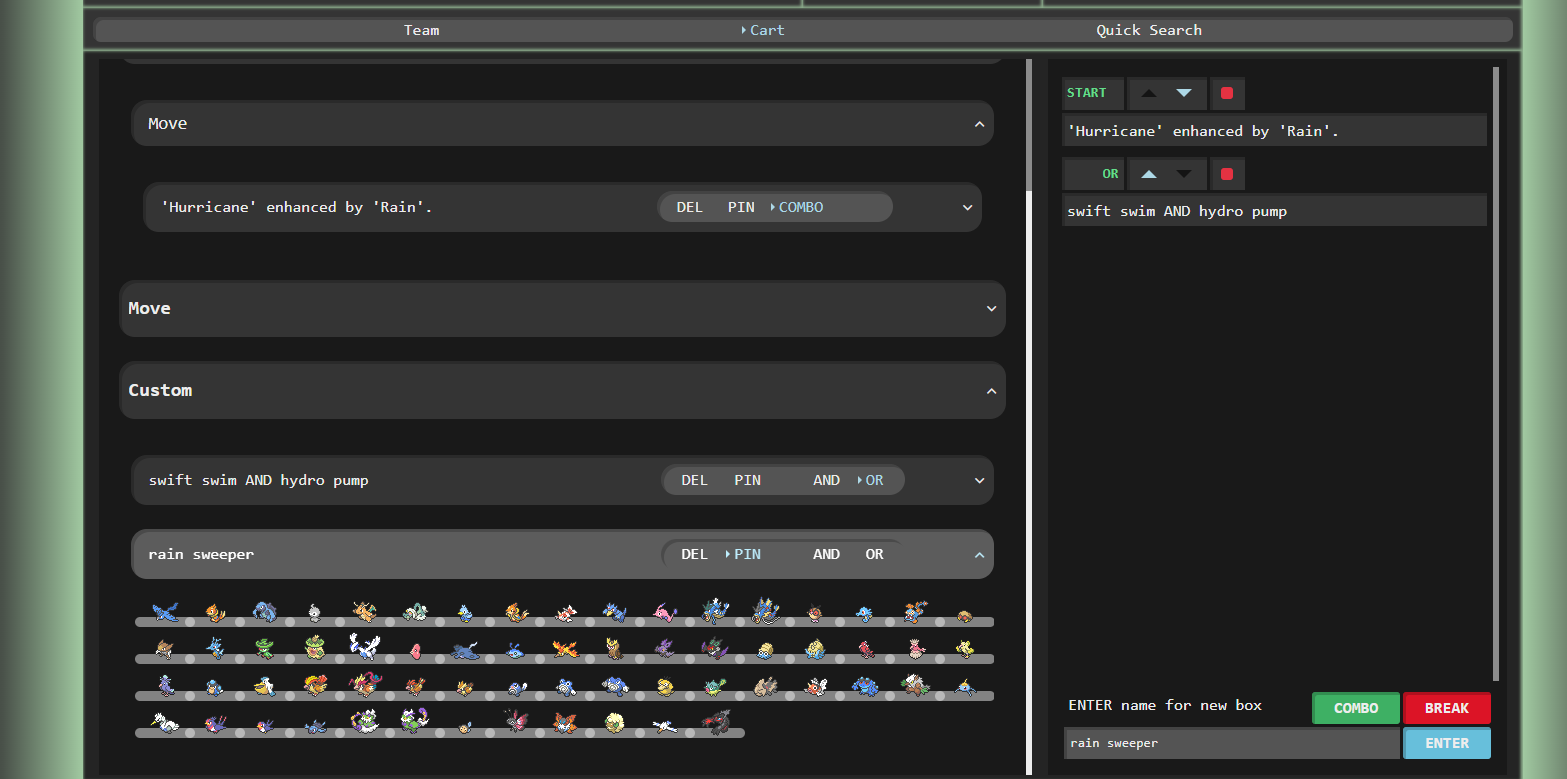Select cart text 'Hurricane' enhanced by 'Rain'

[x=1203, y=131]
